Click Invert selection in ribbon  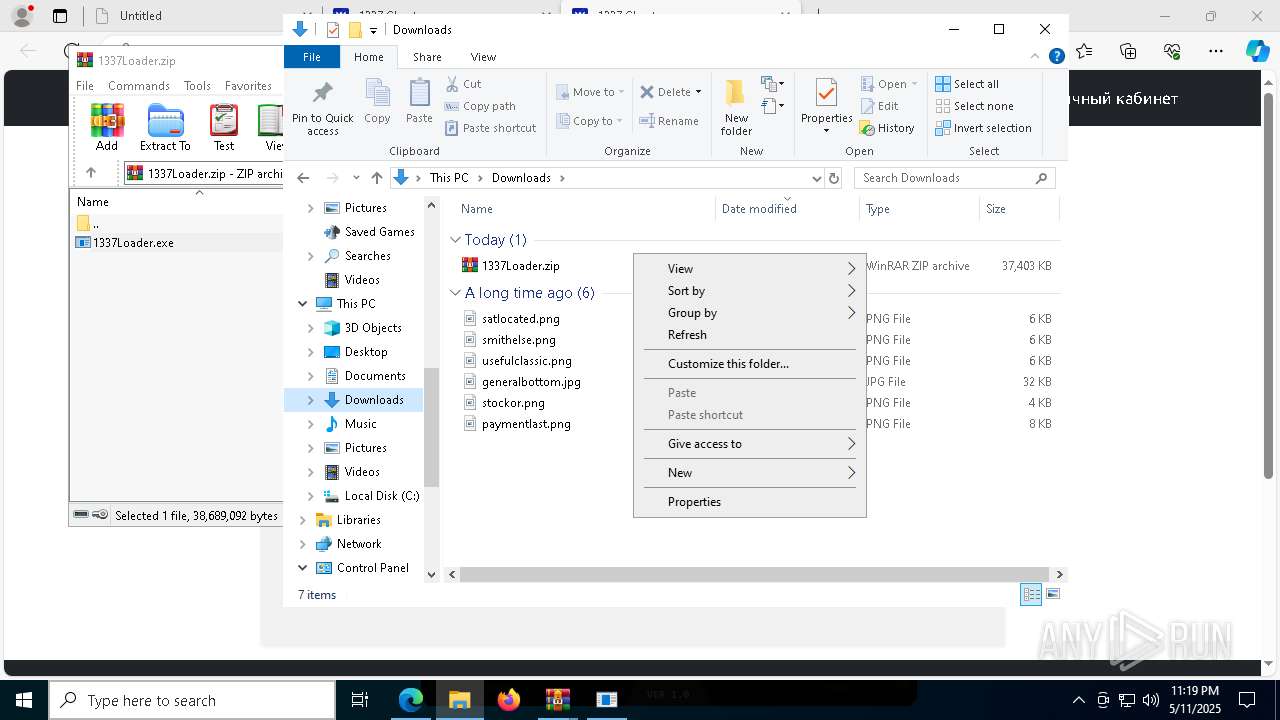[x=984, y=128]
